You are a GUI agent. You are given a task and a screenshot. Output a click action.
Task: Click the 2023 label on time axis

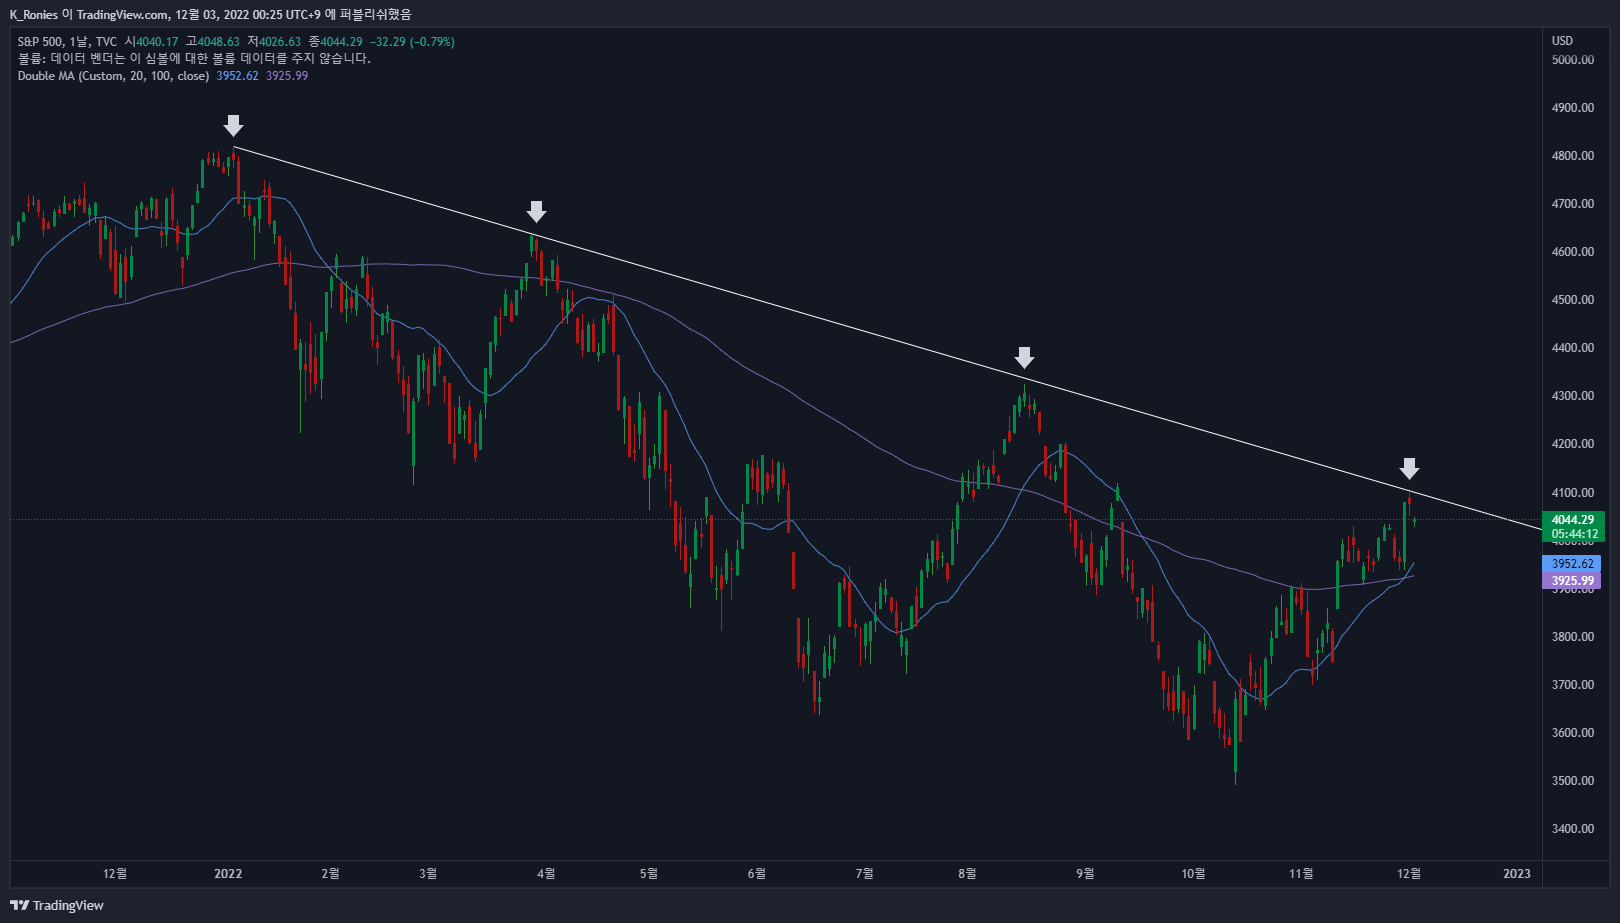(x=1517, y=874)
